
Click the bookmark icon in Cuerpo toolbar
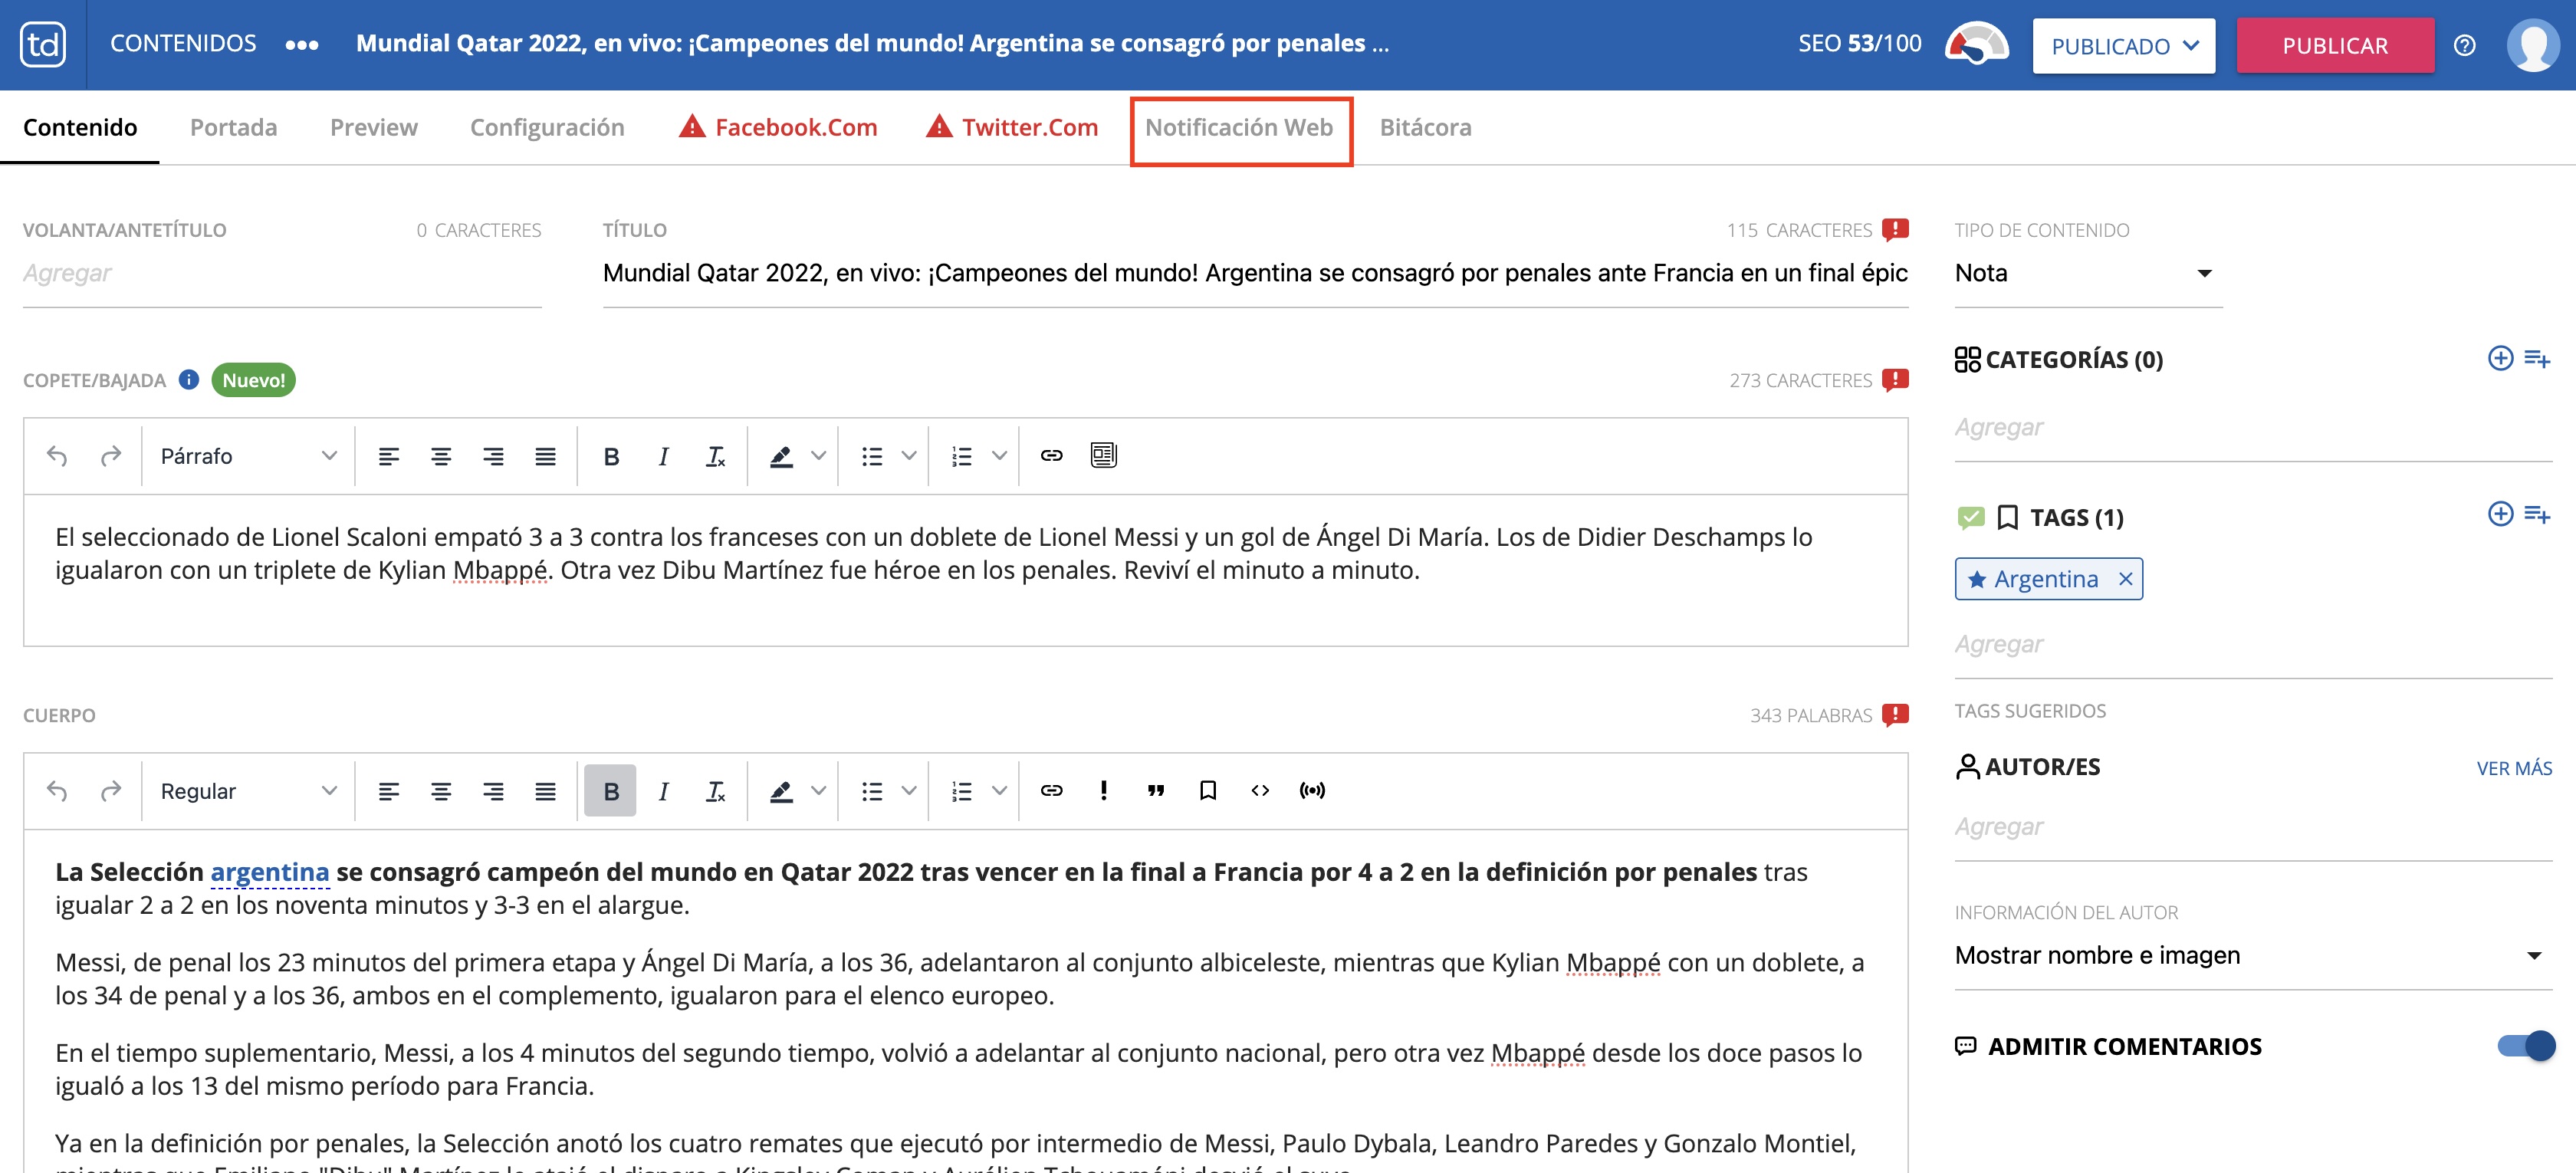1207,791
